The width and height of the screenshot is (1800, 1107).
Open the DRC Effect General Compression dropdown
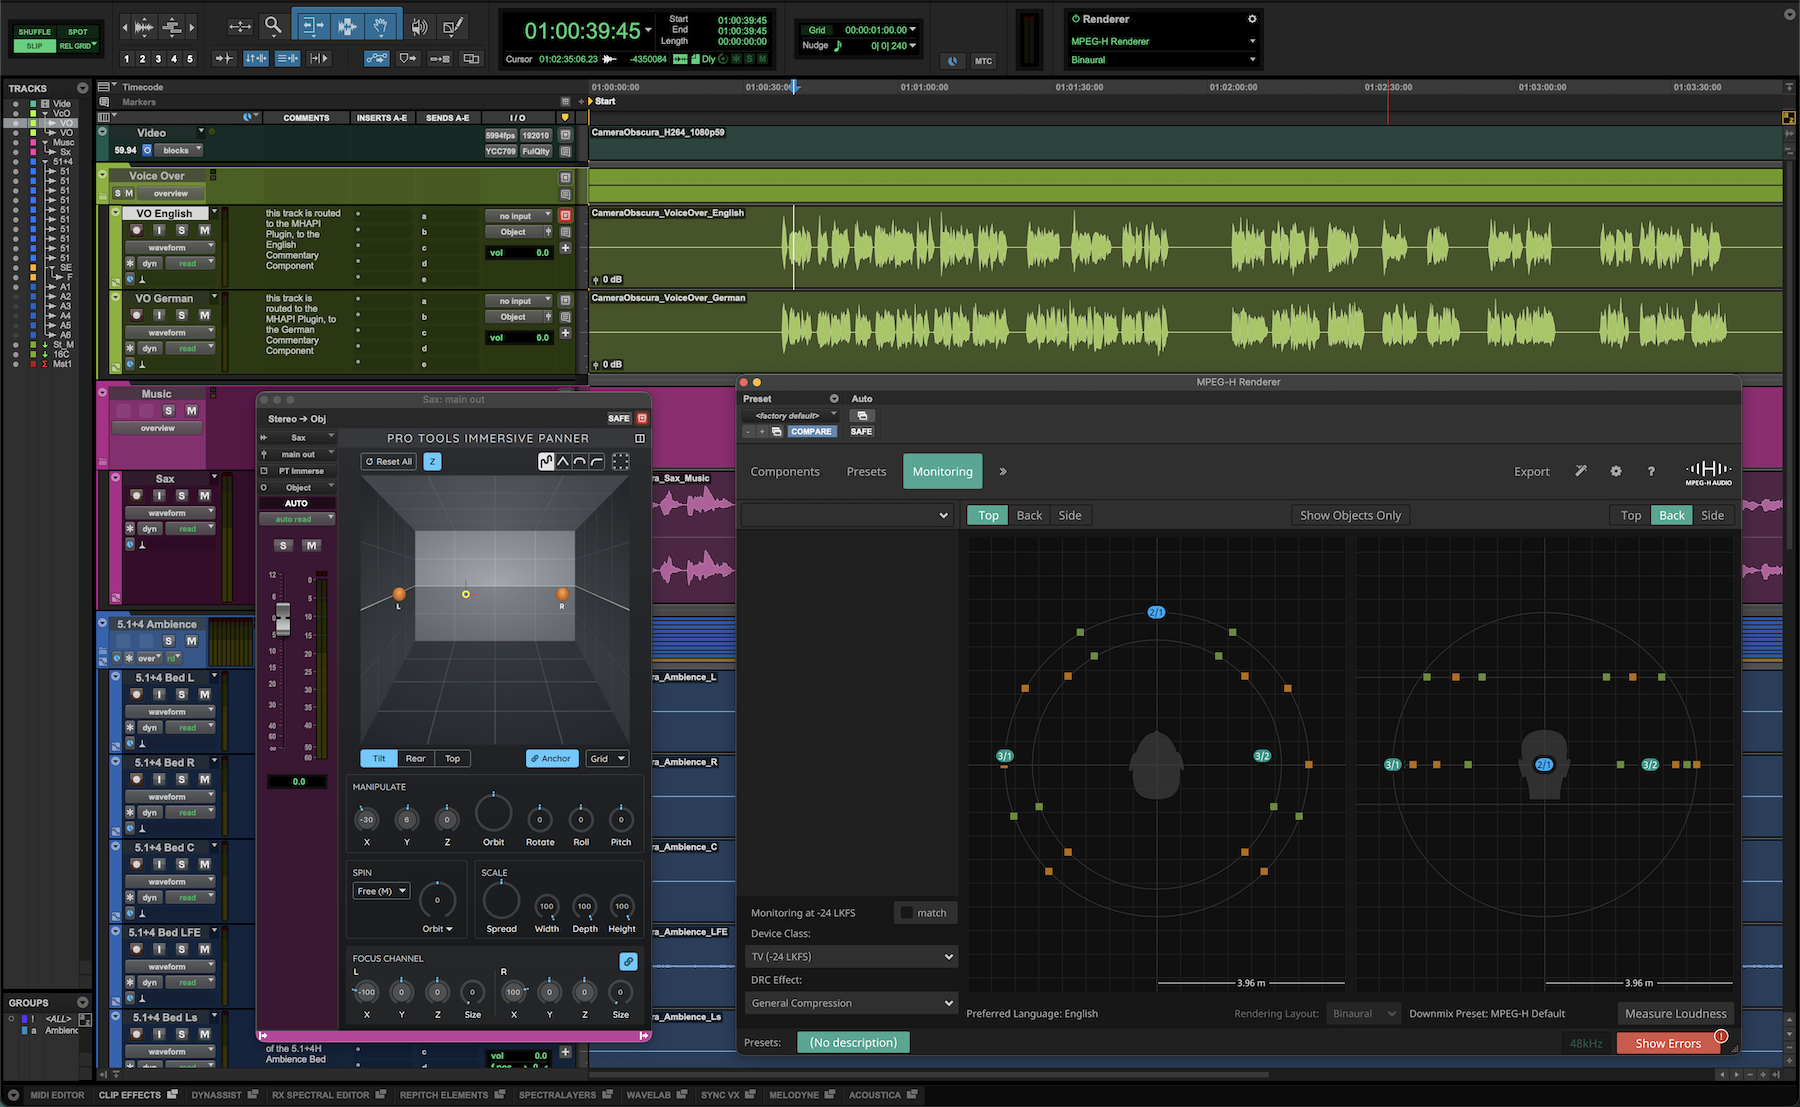[x=851, y=1003]
